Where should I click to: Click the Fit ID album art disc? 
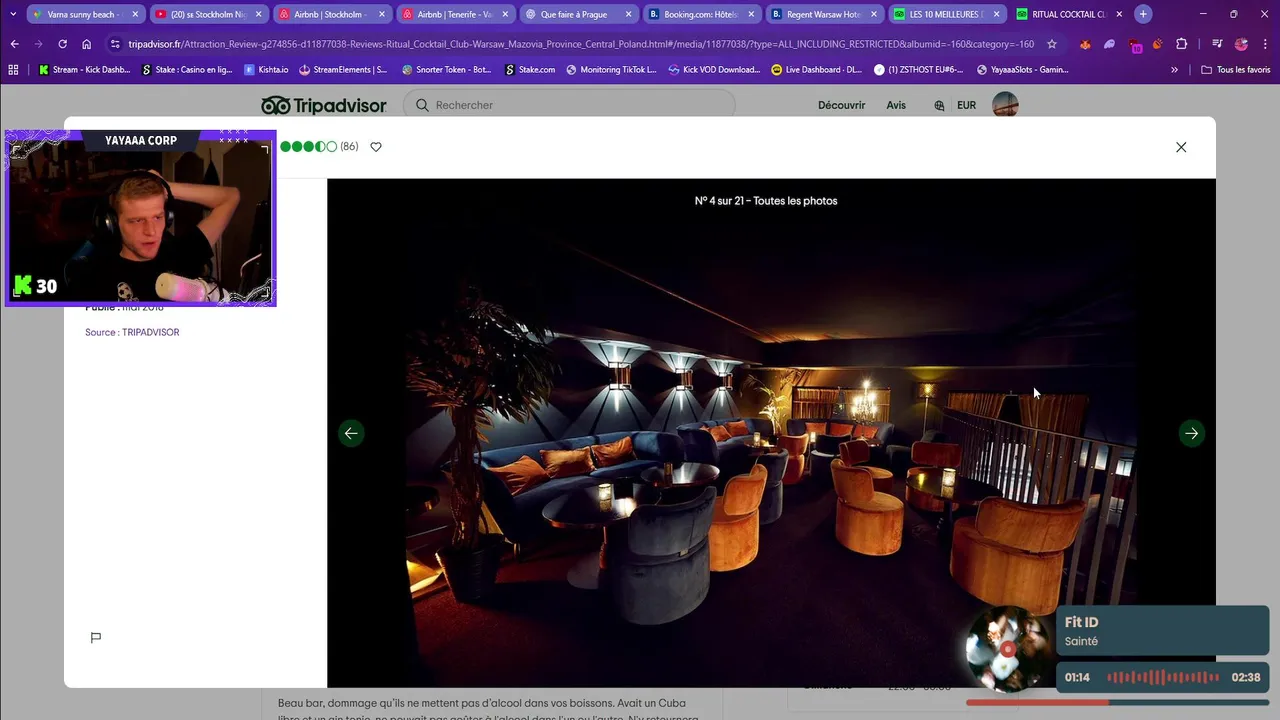[1008, 650]
